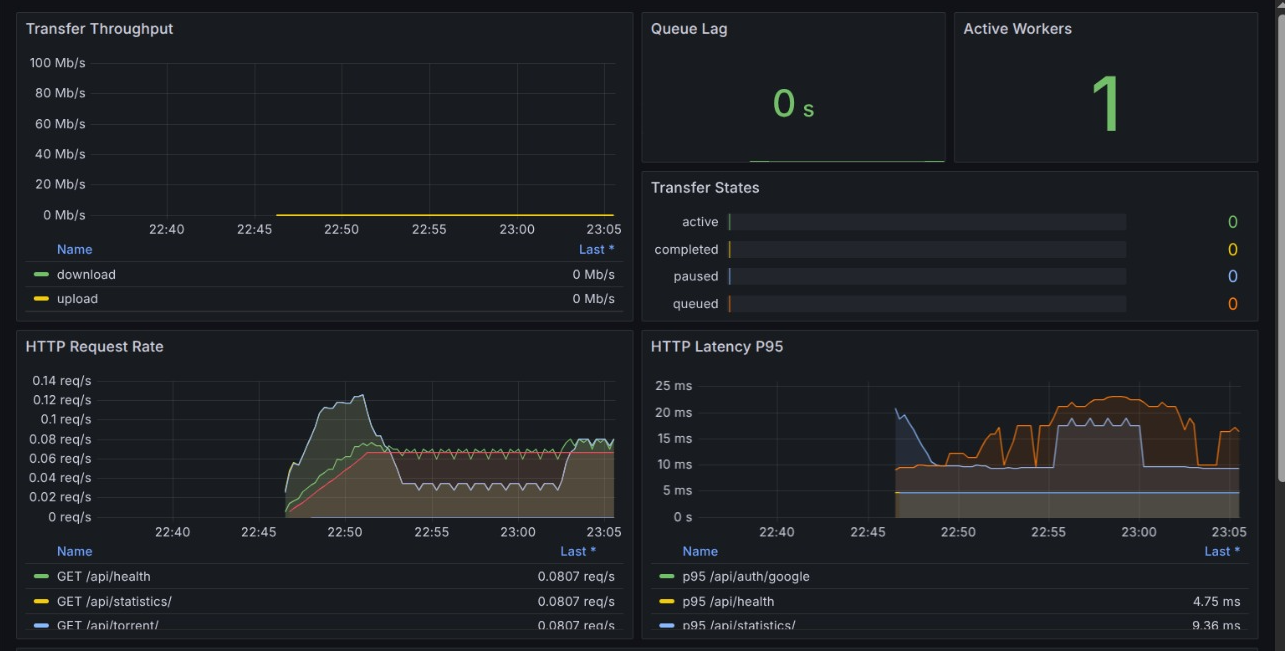The height and width of the screenshot is (651, 1285).
Task: Click 23:00 on HTTP Latency P95 time axis
Action: (x=1139, y=532)
